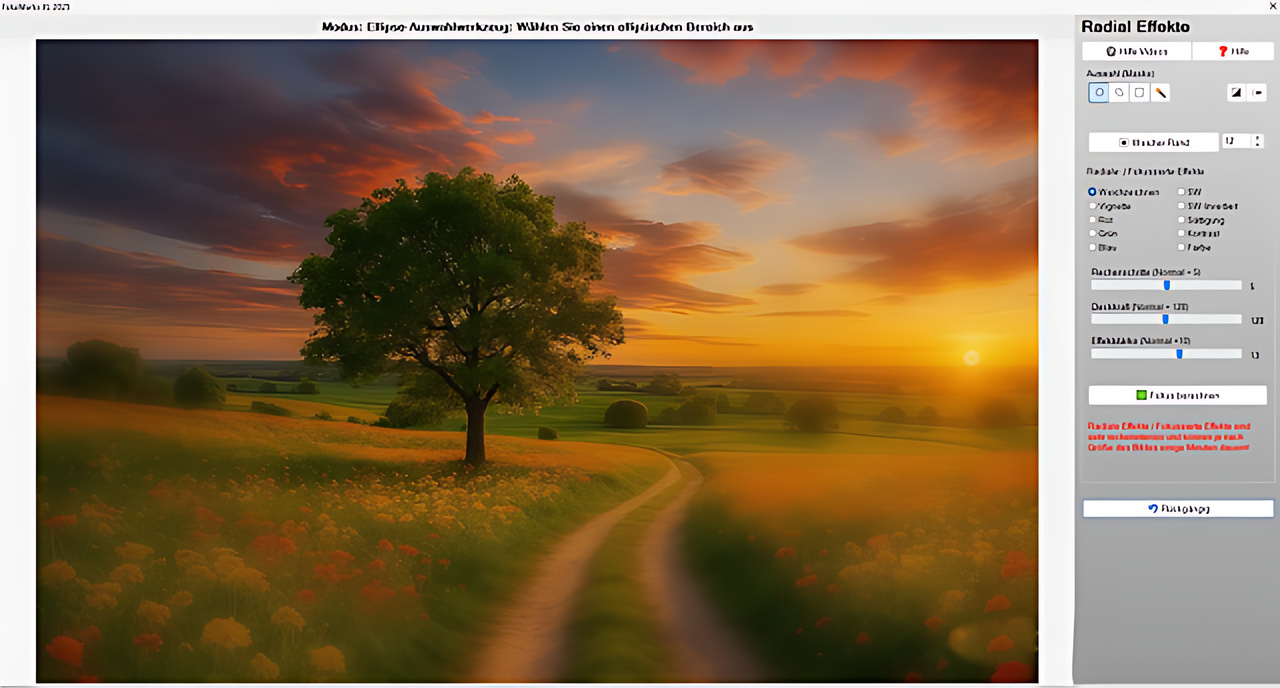Select the ellipse selection tool
This screenshot has width=1280, height=688.
[x=1099, y=92]
